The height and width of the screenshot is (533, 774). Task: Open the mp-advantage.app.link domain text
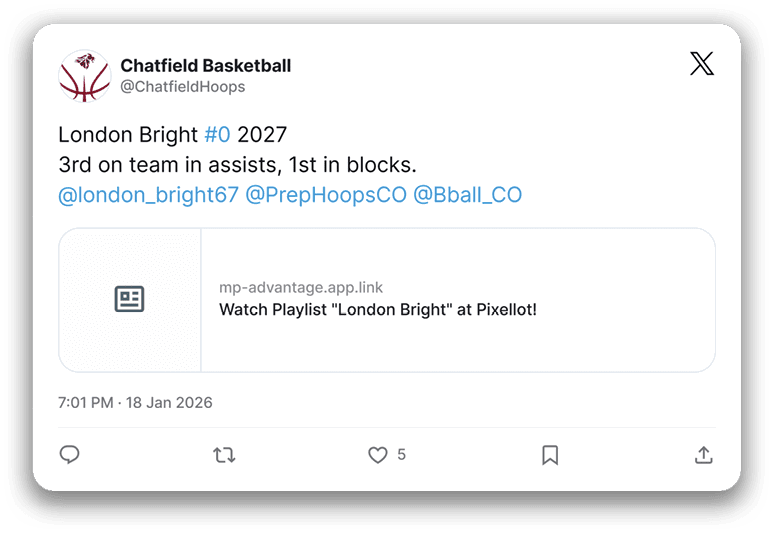tap(301, 288)
